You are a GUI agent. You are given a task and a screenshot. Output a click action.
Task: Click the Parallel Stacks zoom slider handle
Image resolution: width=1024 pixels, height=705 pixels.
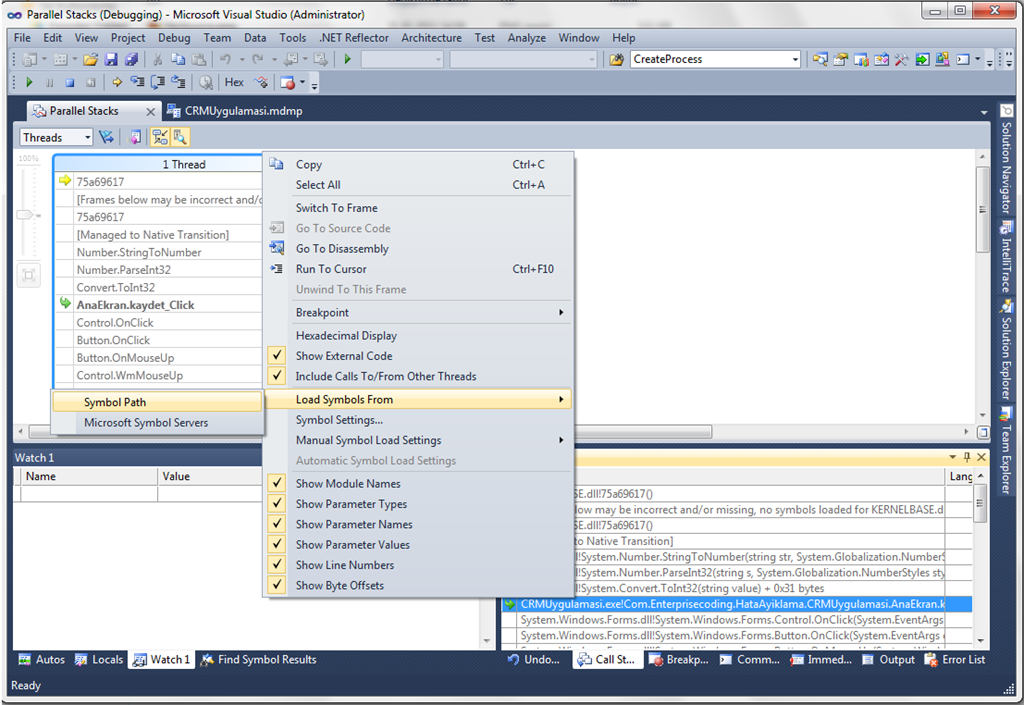tap(26, 214)
